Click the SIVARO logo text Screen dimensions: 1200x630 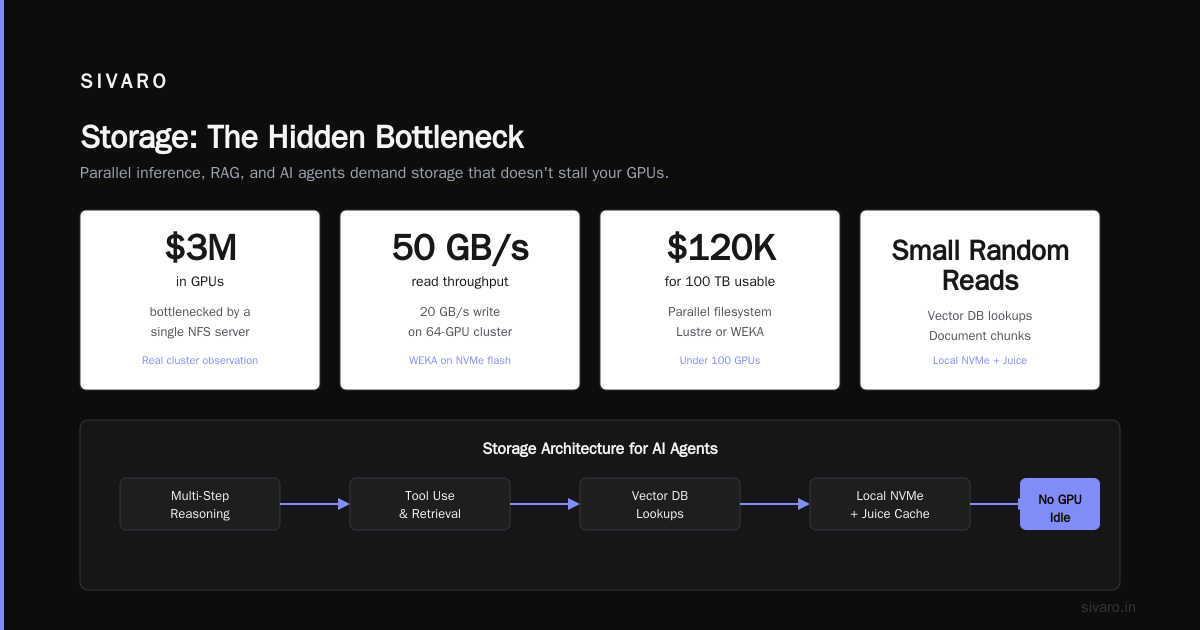(x=124, y=82)
